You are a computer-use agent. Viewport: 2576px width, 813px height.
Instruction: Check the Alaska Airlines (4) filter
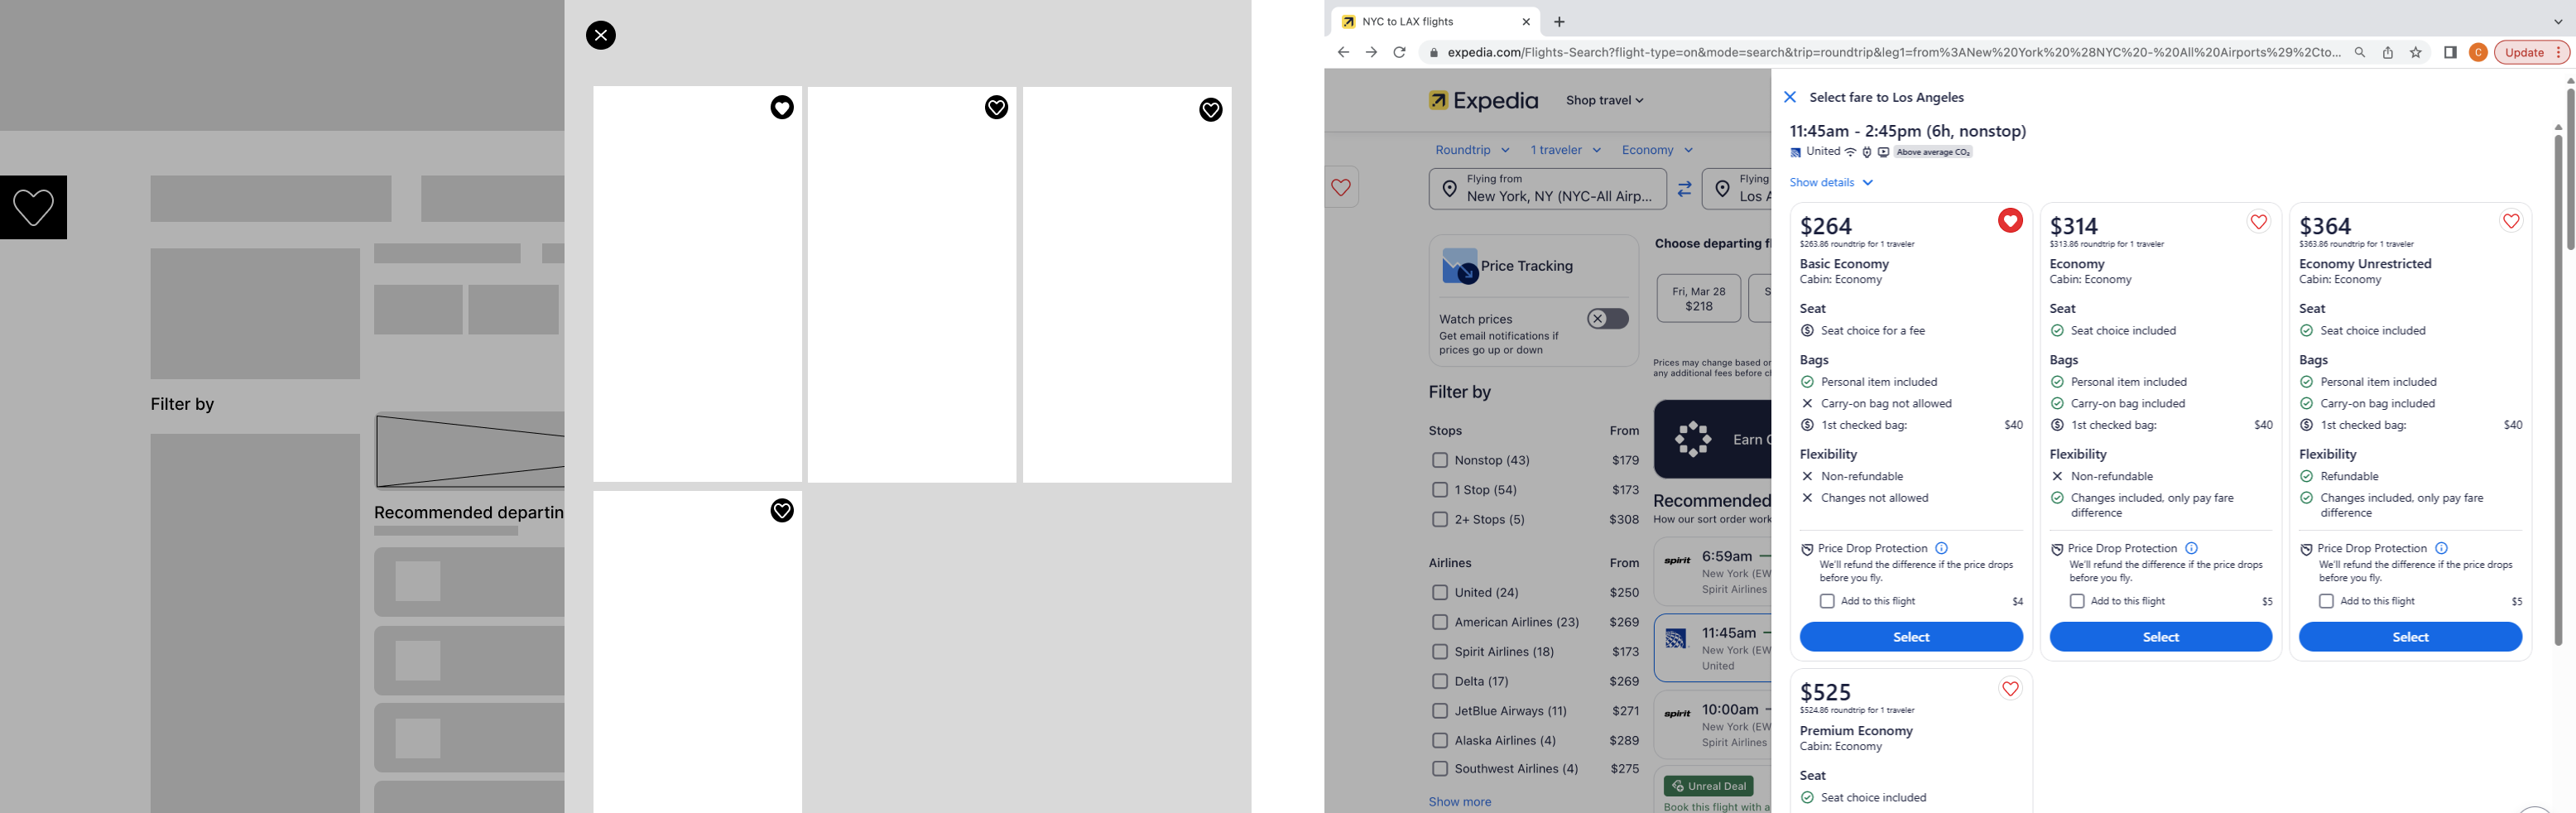coord(1439,740)
